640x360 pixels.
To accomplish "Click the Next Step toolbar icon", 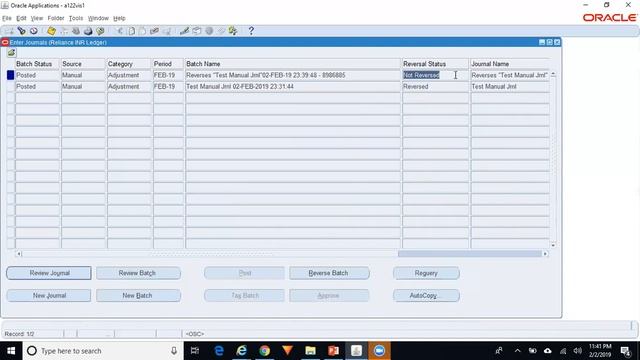I will coord(64,31).
